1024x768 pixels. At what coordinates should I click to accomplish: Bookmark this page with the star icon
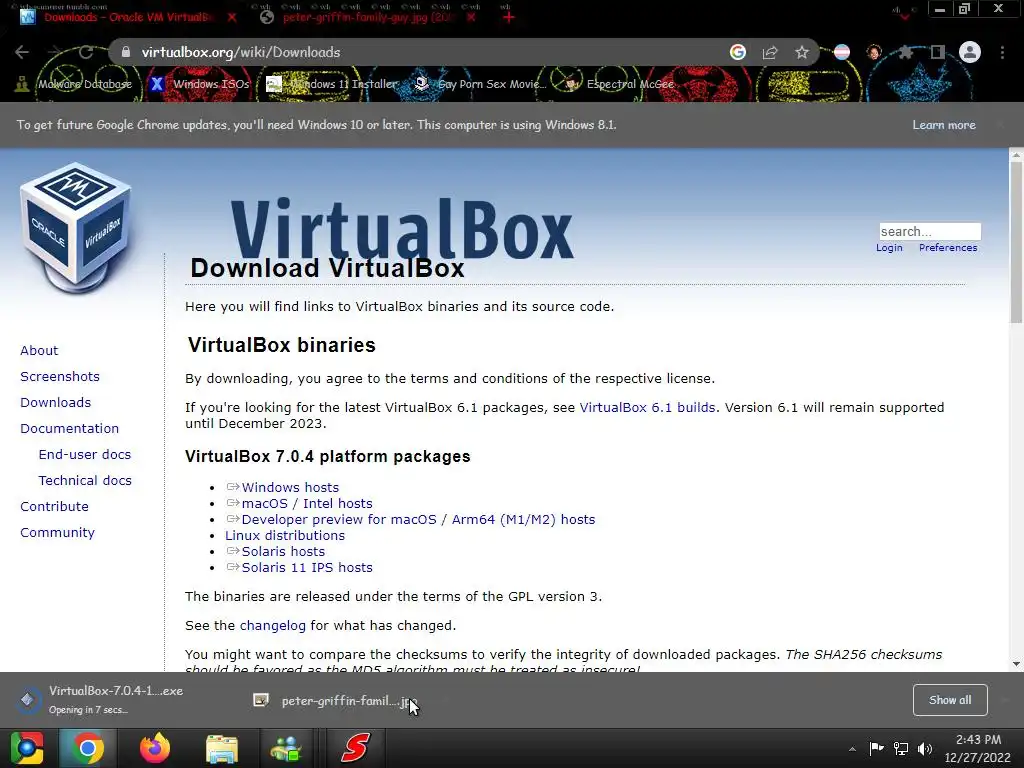point(802,52)
